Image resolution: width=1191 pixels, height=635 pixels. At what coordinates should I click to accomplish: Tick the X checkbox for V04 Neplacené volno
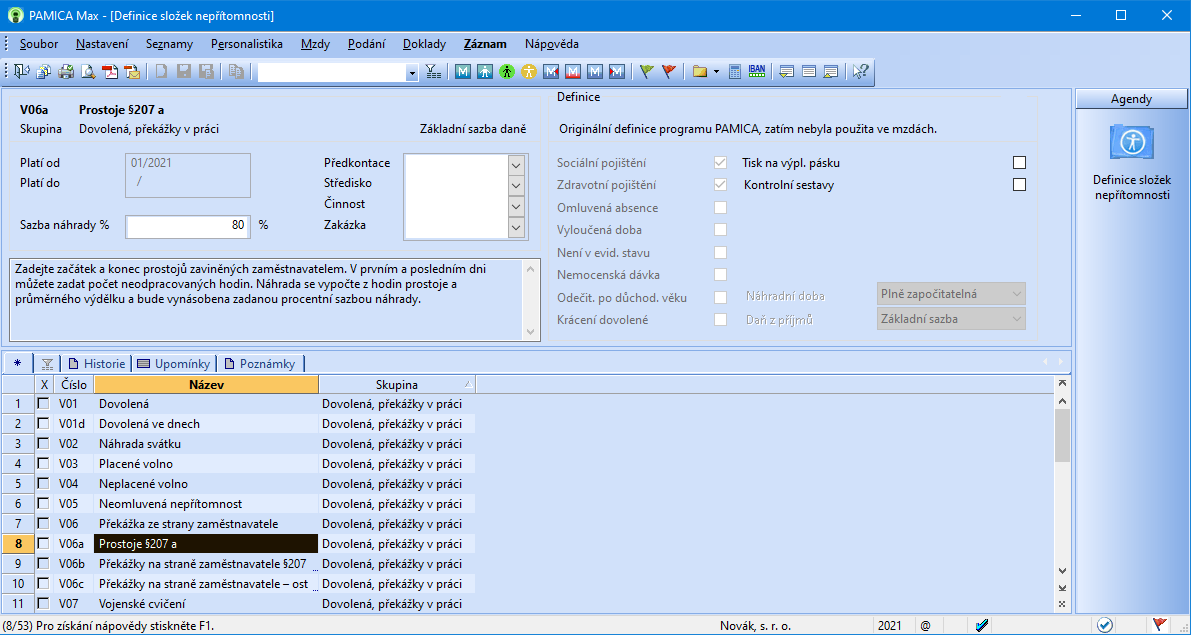point(44,484)
